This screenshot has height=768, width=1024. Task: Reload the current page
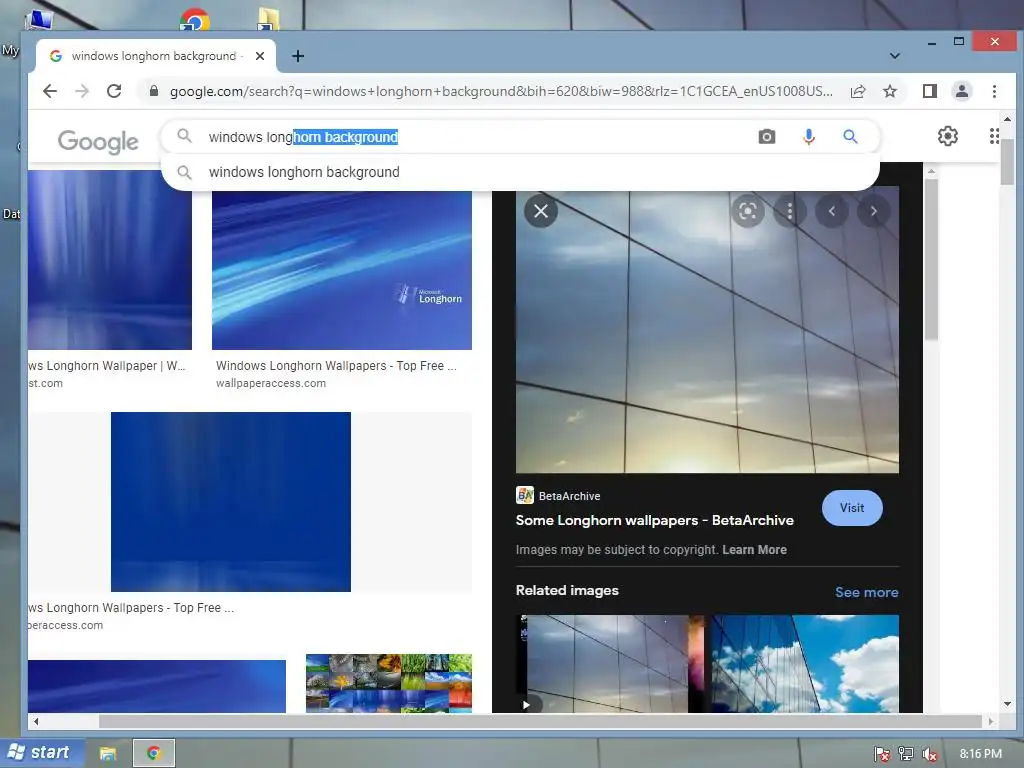coord(114,91)
